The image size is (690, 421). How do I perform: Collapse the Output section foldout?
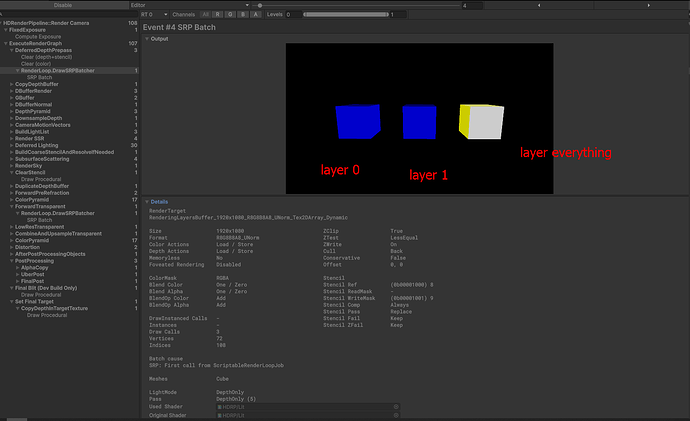pos(146,39)
